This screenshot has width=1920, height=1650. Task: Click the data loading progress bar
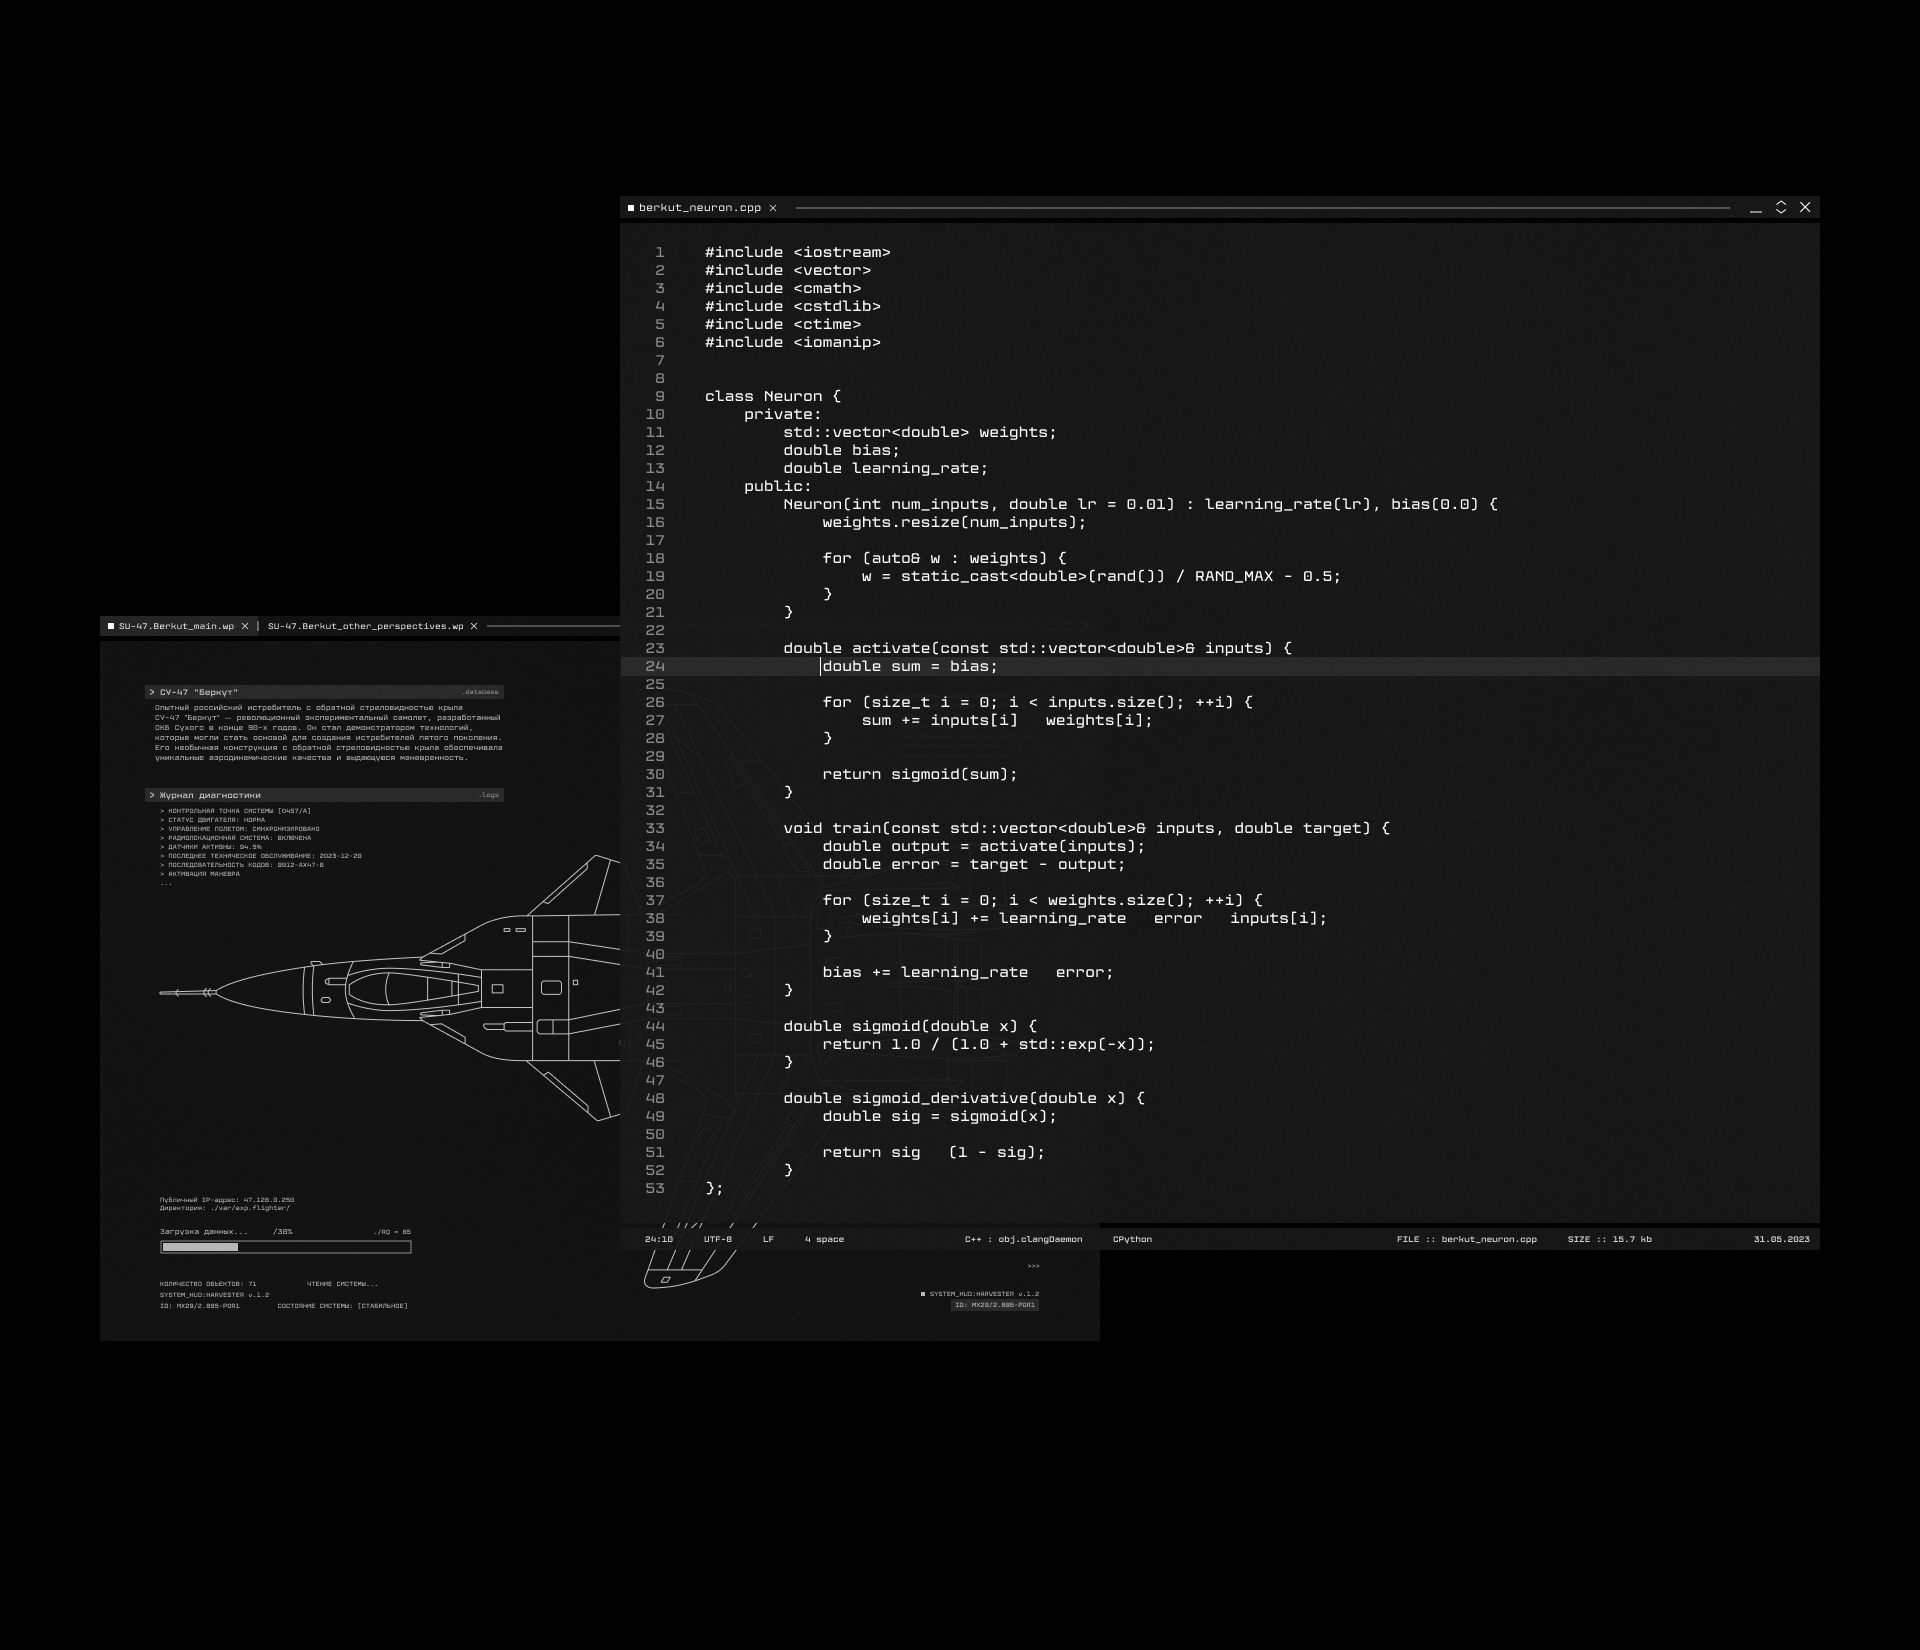point(286,1247)
